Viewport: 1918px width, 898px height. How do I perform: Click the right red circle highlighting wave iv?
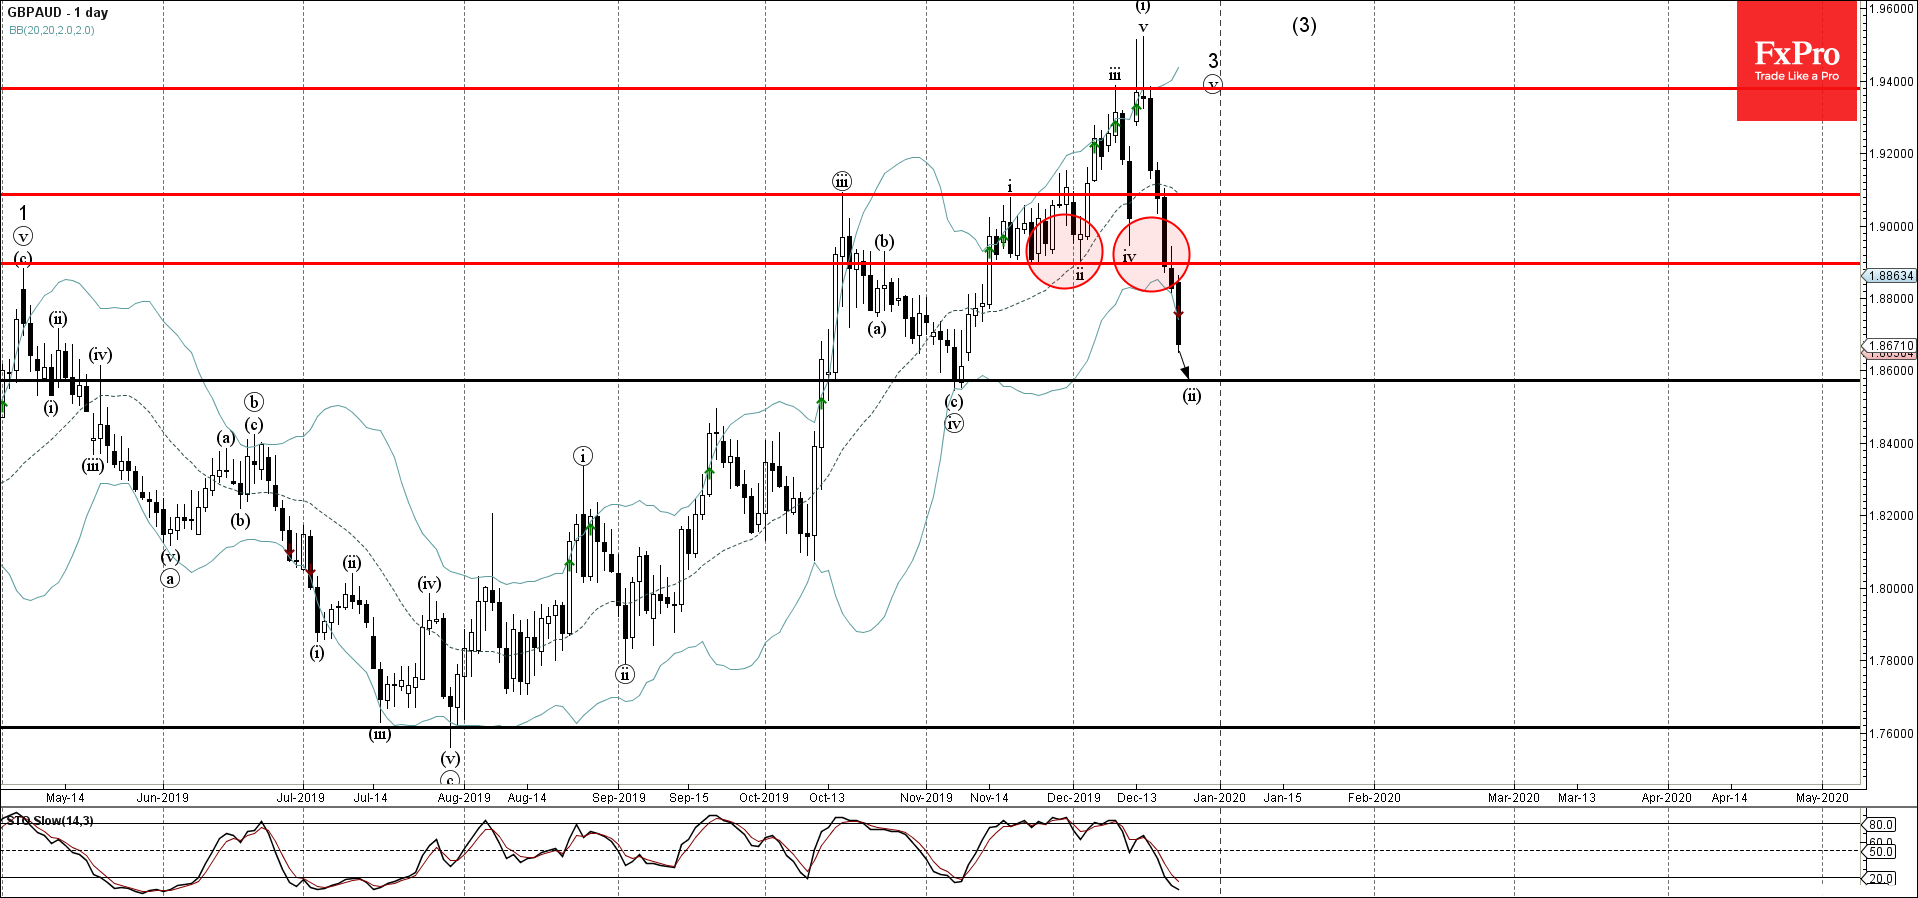coord(1151,254)
